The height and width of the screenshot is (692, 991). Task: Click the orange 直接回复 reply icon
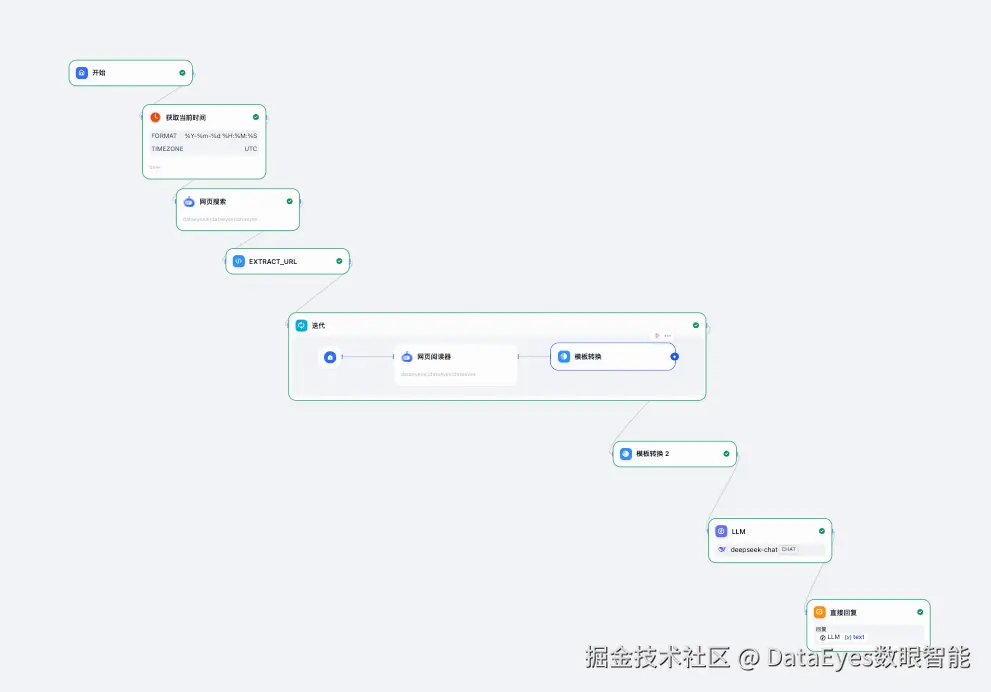pos(820,611)
